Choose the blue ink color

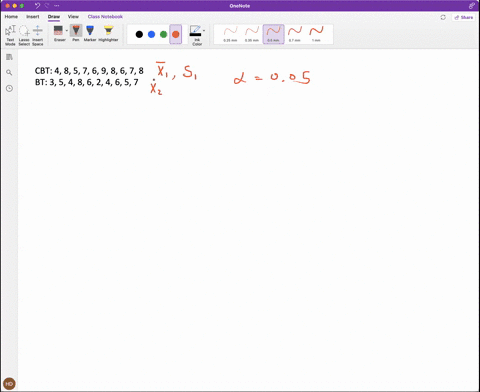click(x=151, y=34)
